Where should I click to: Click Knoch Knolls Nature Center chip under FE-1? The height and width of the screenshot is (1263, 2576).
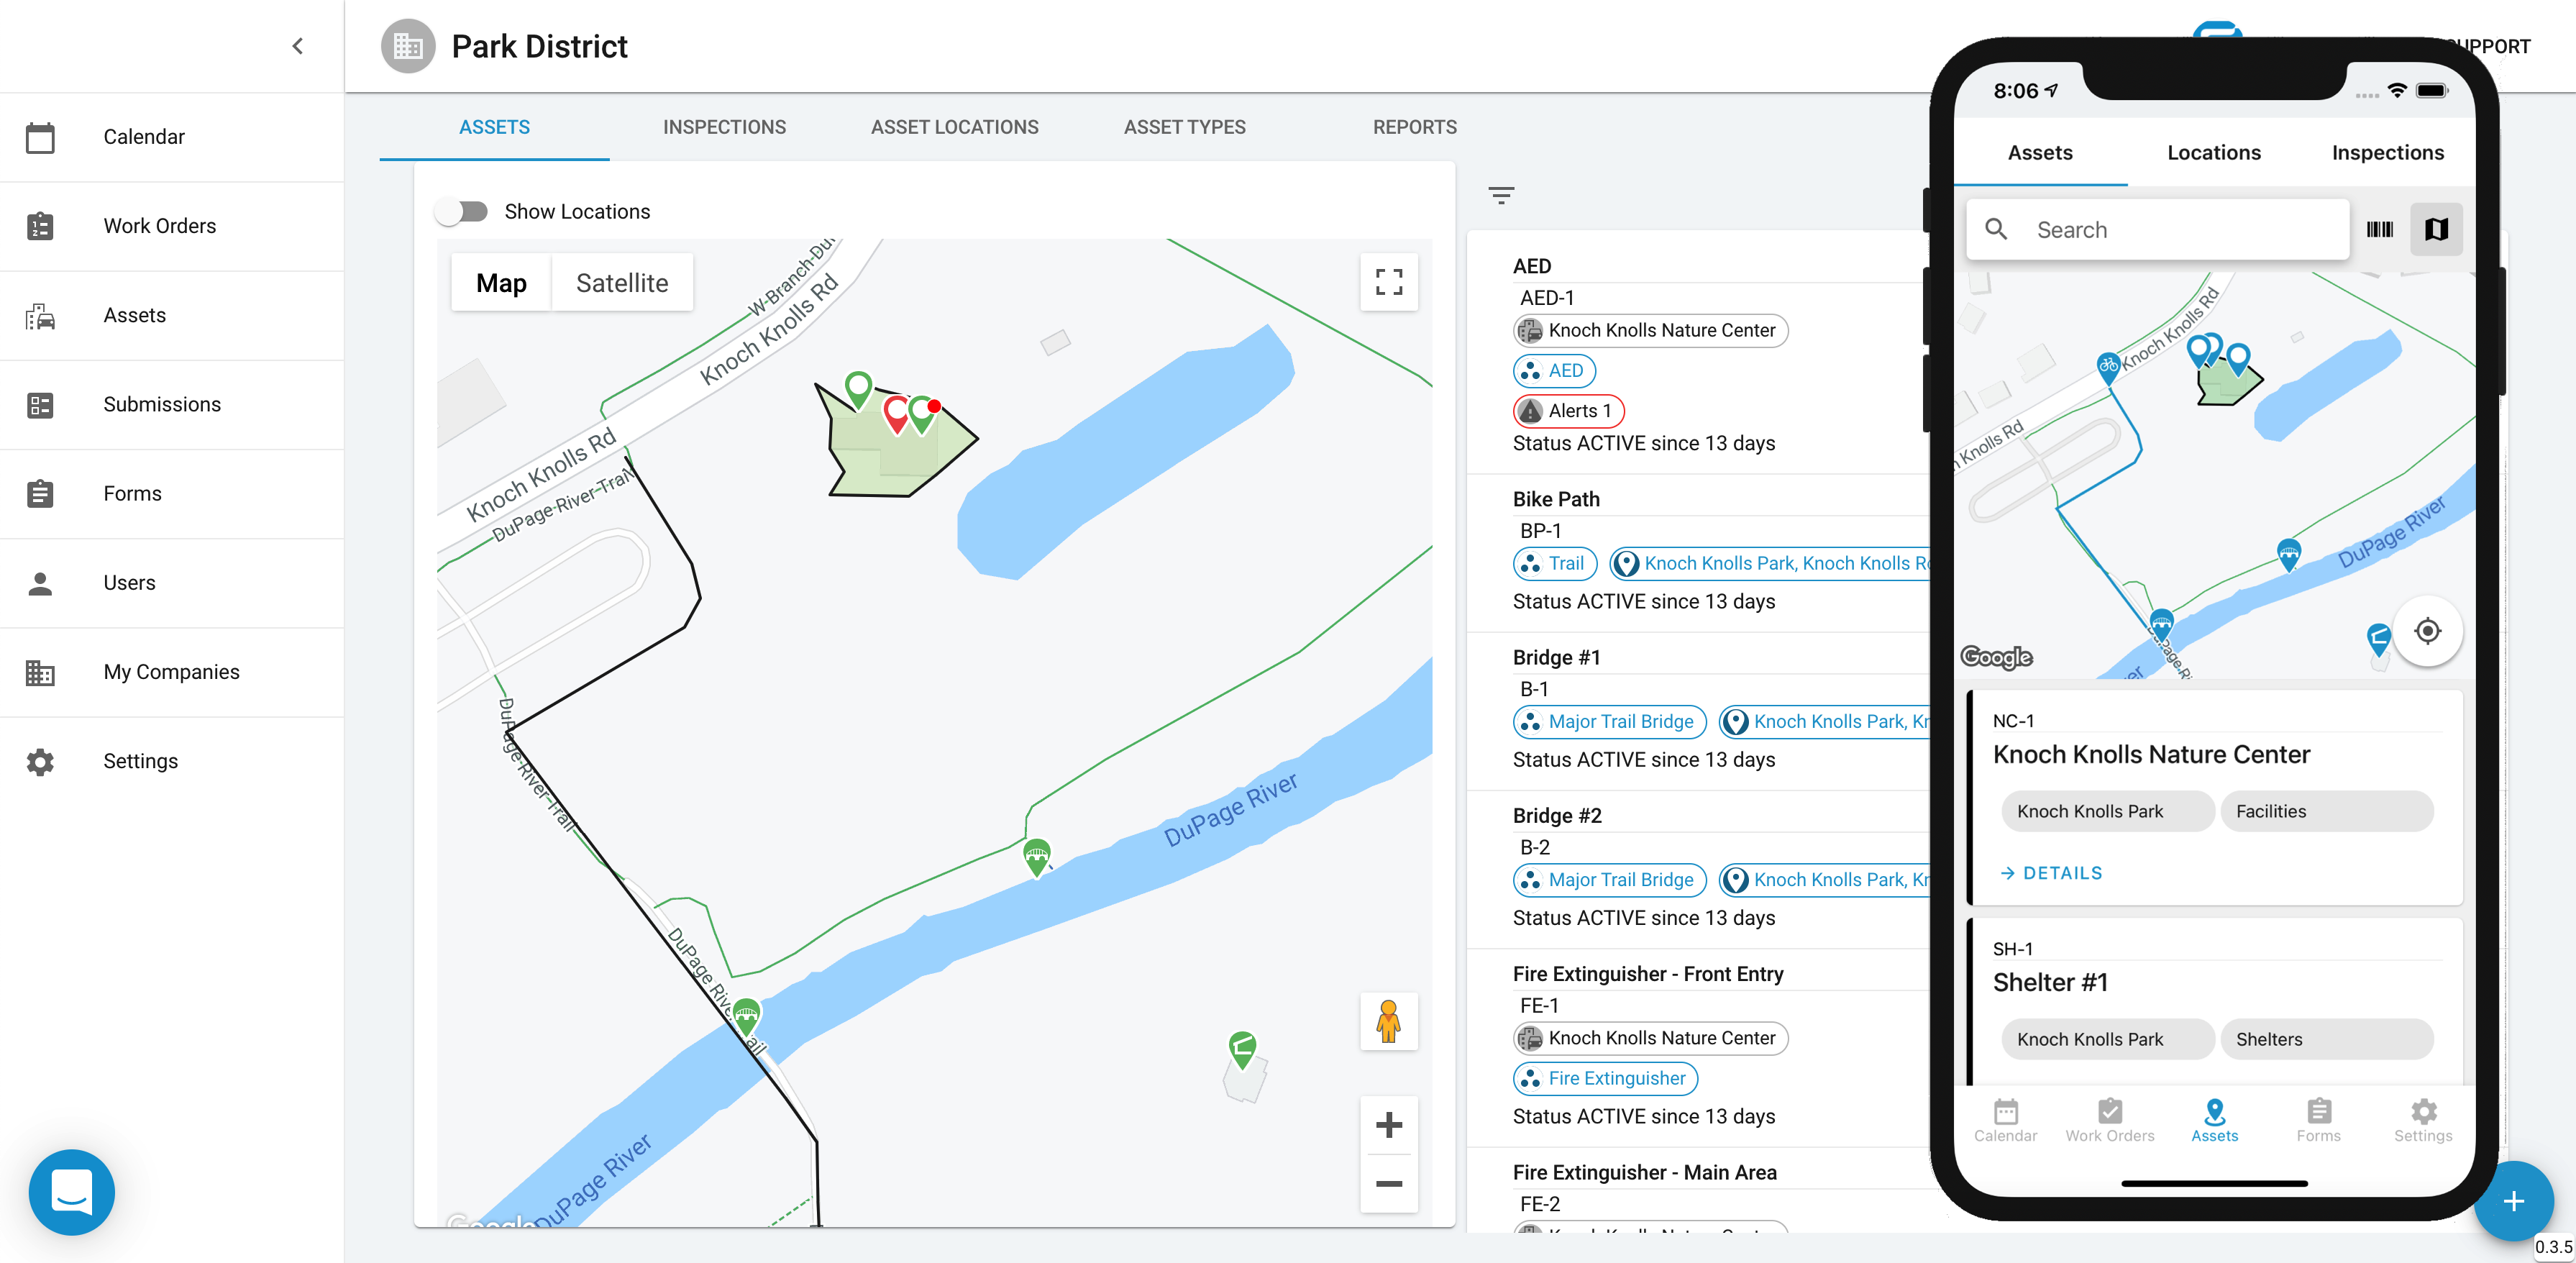(x=1650, y=1038)
